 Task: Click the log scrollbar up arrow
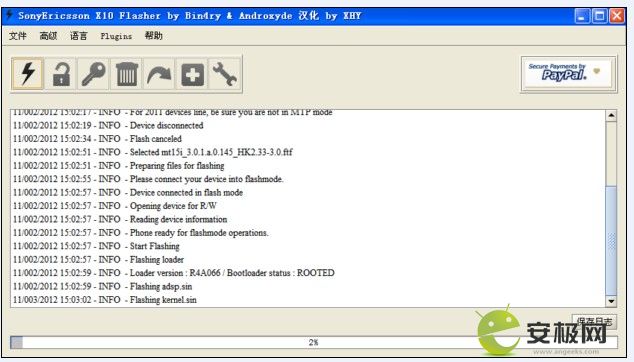tap(611, 116)
